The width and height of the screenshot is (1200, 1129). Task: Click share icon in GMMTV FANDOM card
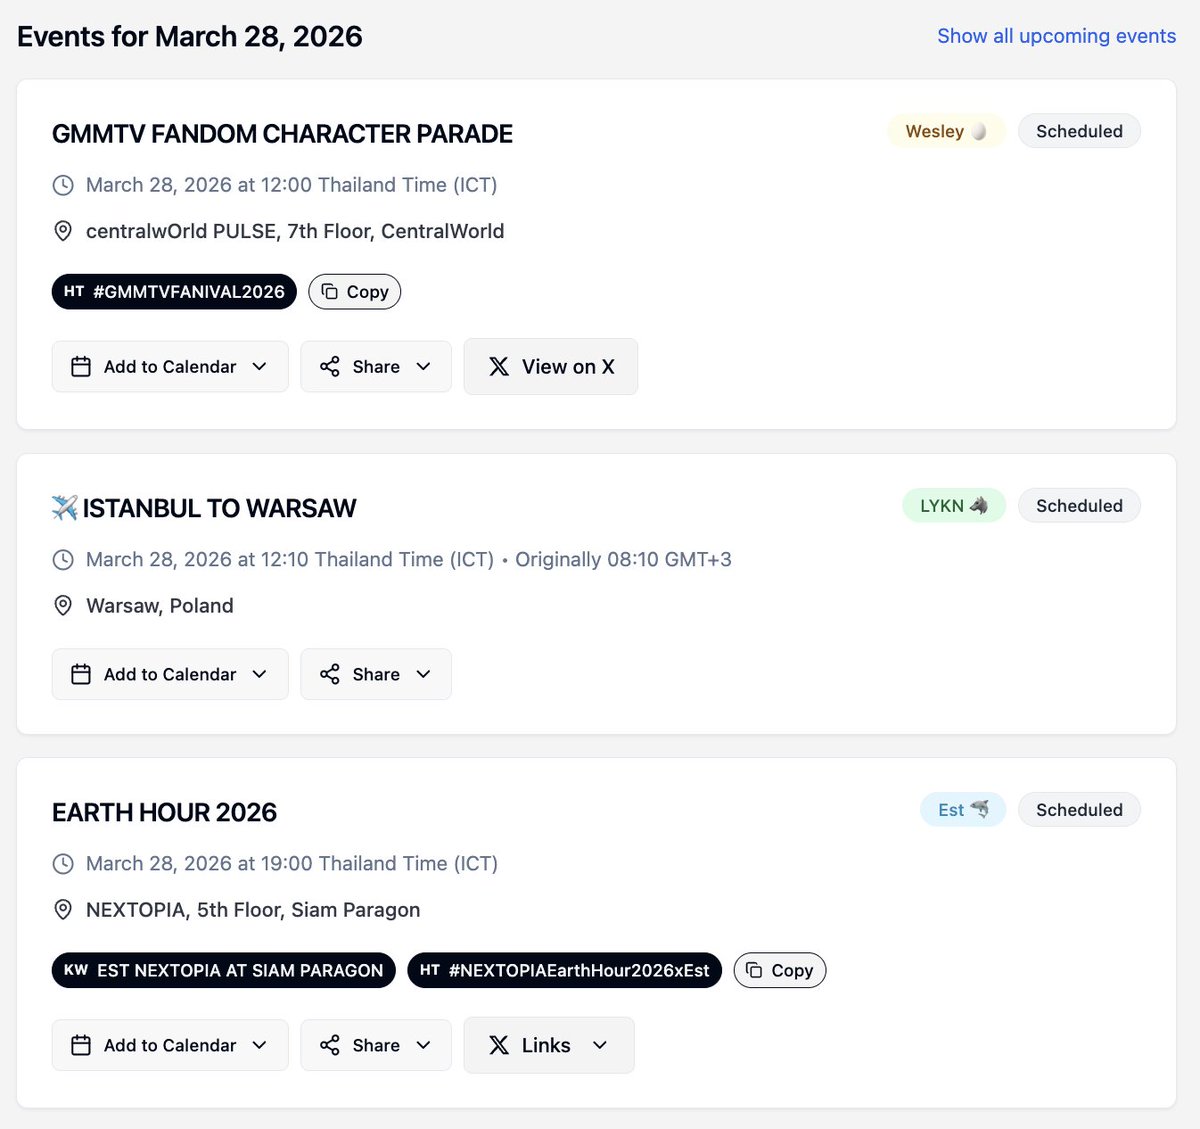330,367
